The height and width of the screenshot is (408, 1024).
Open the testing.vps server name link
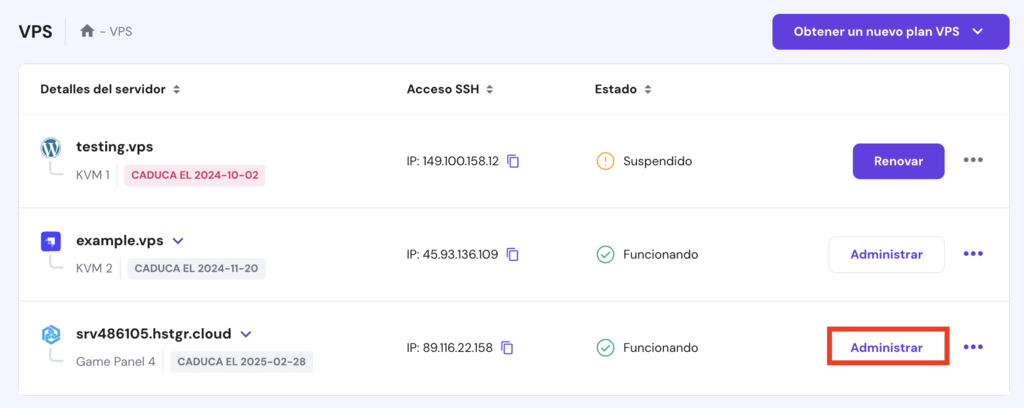coord(114,147)
